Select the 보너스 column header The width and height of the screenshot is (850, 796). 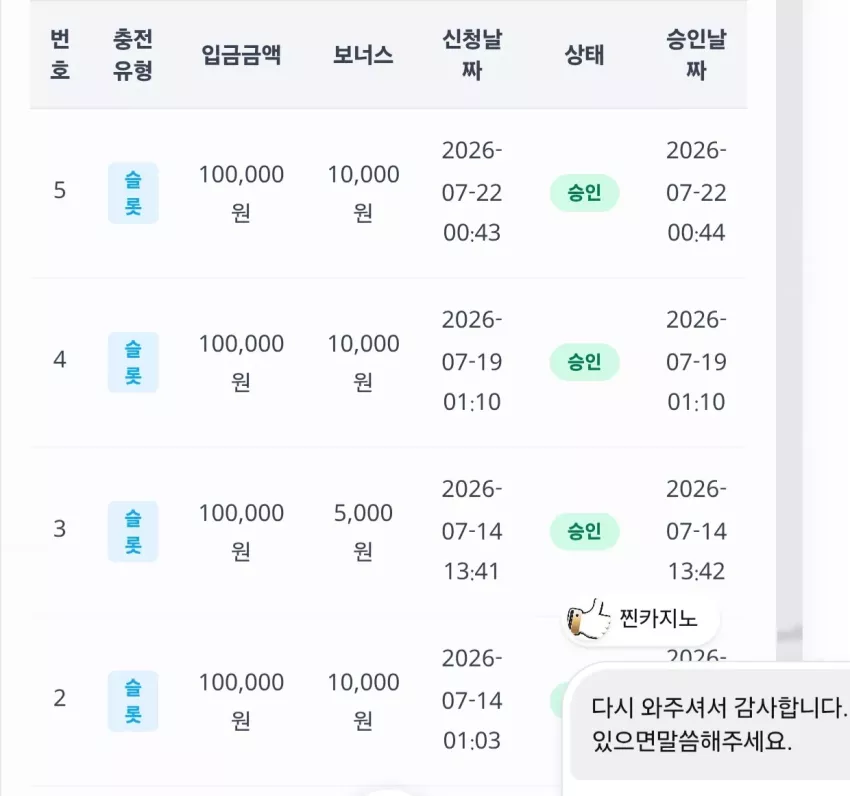[363, 55]
